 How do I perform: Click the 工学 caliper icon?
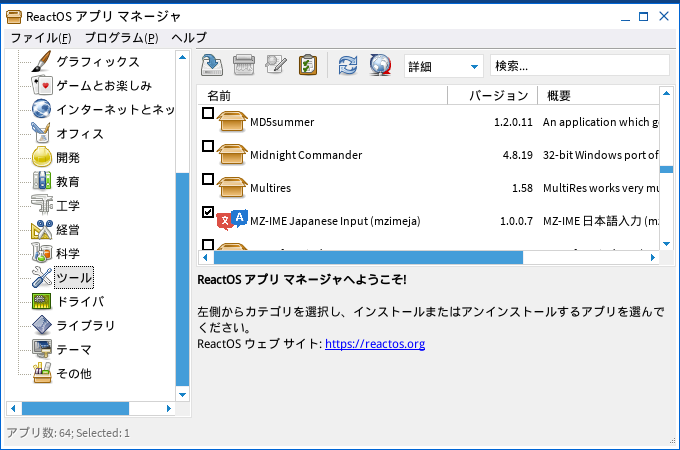(42, 205)
